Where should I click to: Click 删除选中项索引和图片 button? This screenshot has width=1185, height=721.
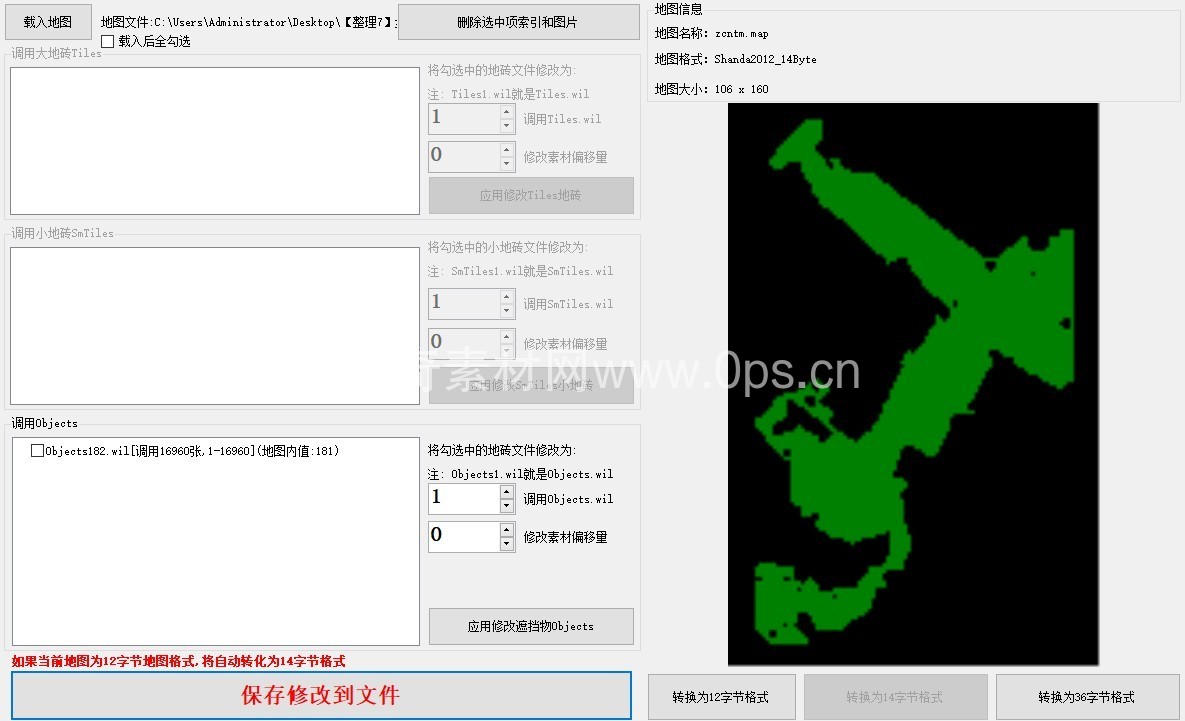coord(518,22)
